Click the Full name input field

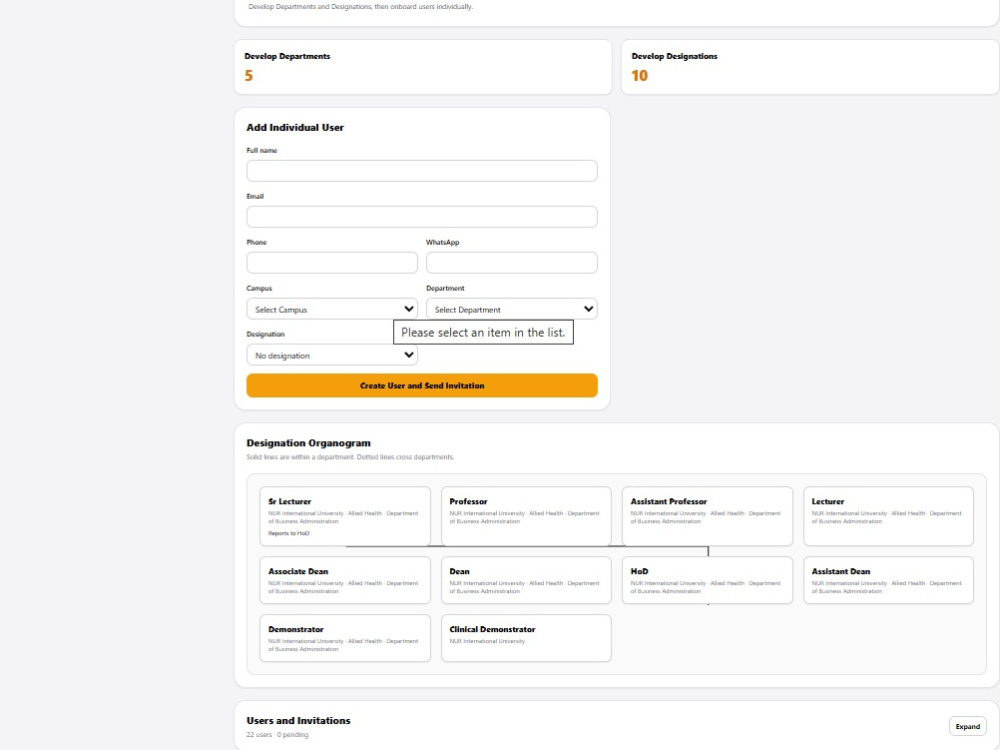pyautogui.click(x=422, y=171)
